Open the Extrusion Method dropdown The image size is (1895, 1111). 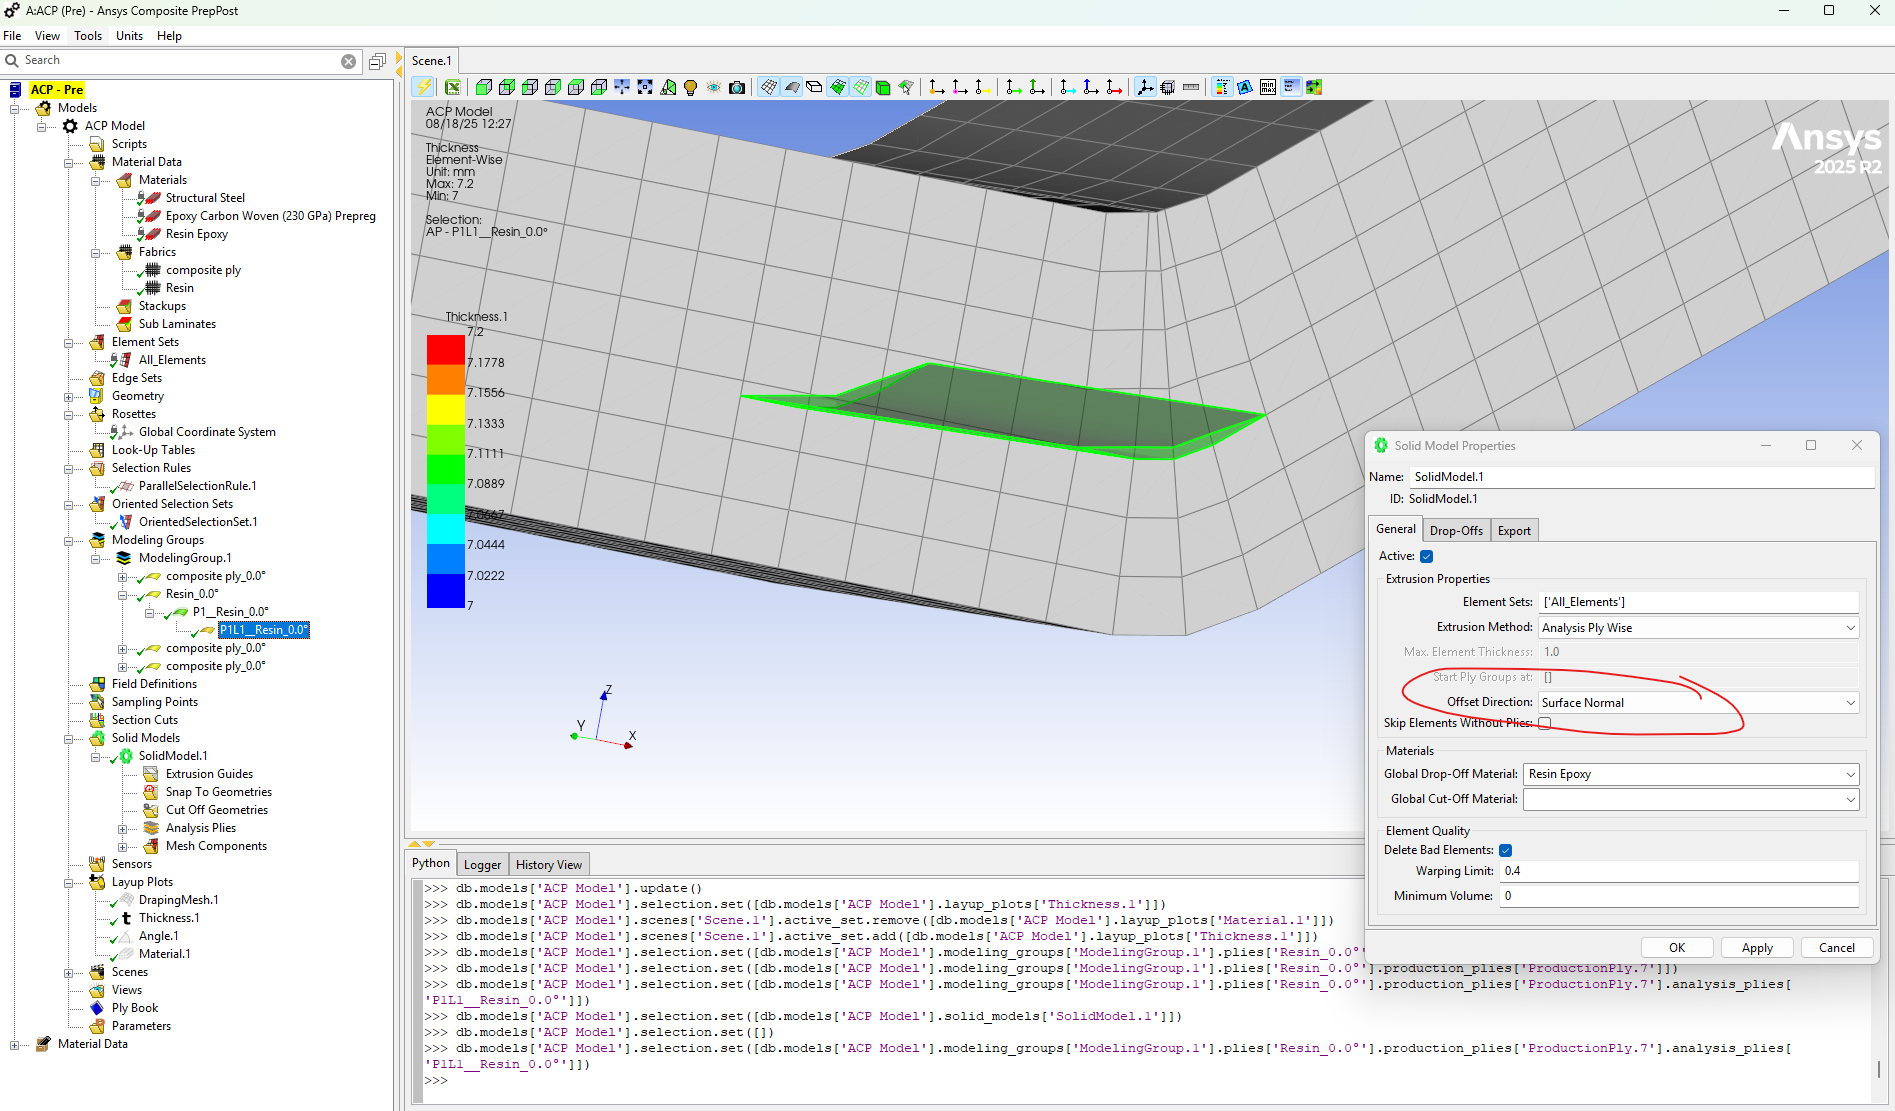click(x=1698, y=627)
